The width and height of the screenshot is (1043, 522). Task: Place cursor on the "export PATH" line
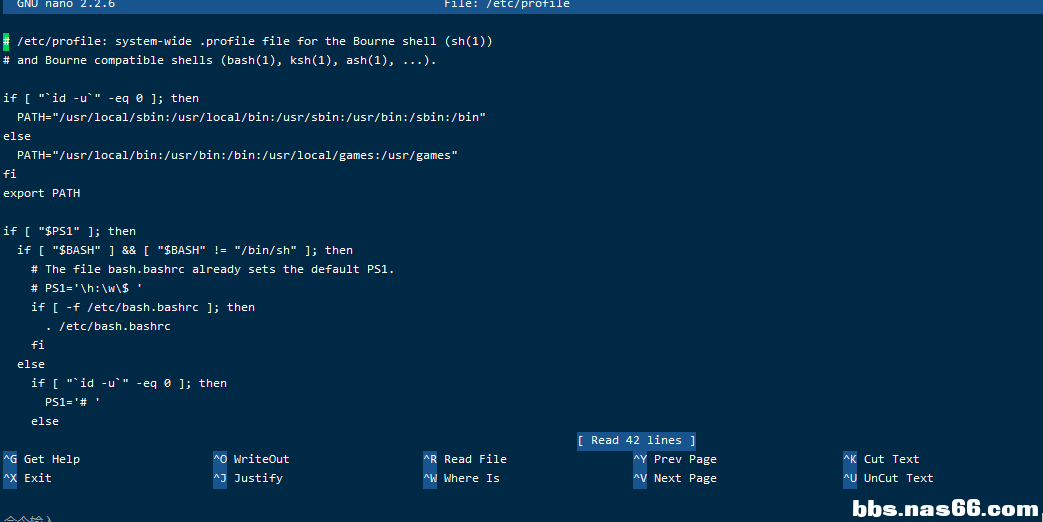pyautogui.click(x=42, y=193)
